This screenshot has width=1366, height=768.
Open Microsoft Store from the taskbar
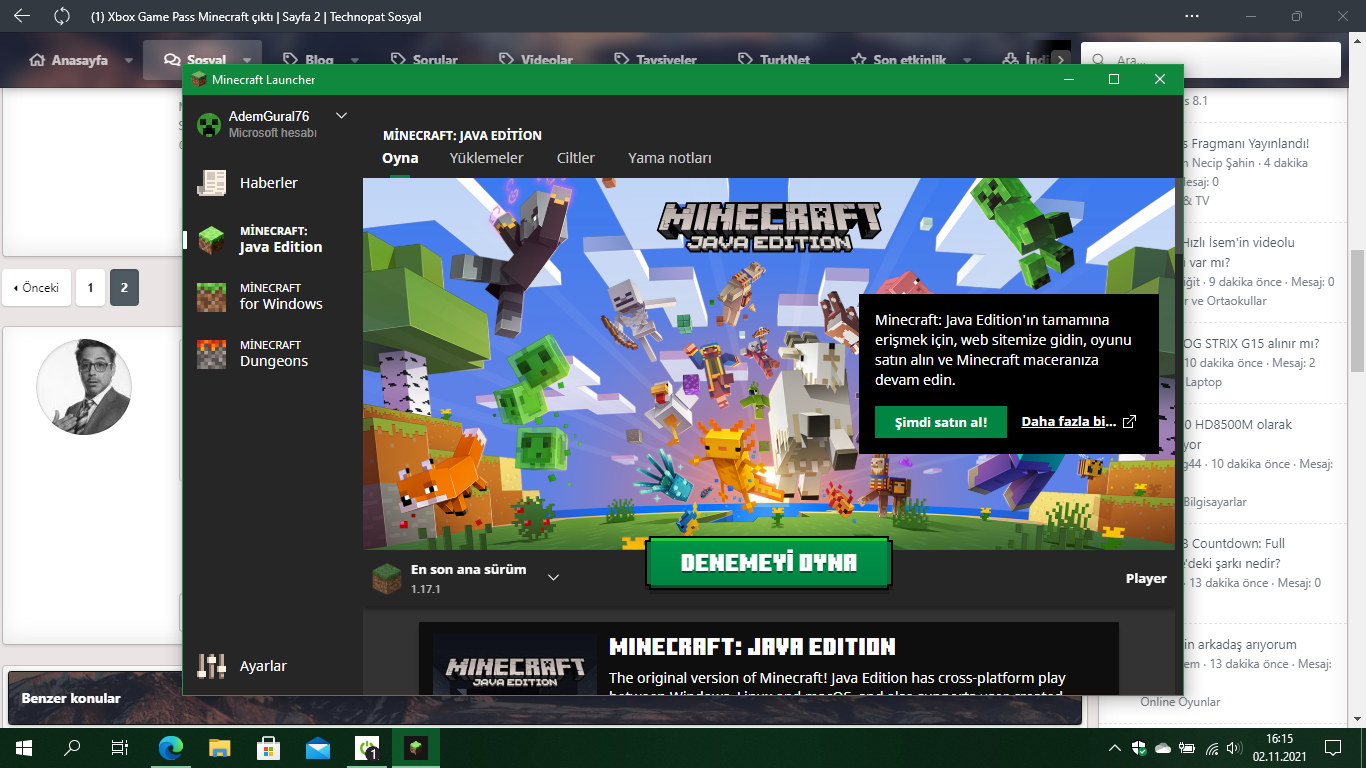269,746
